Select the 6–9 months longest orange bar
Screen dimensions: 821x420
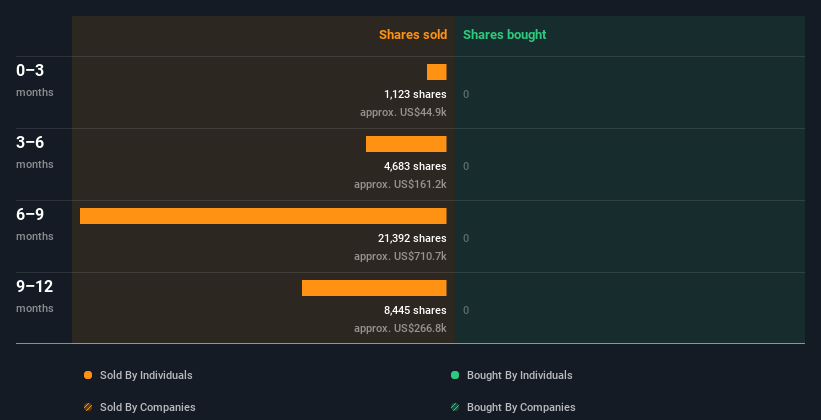tap(263, 216)
